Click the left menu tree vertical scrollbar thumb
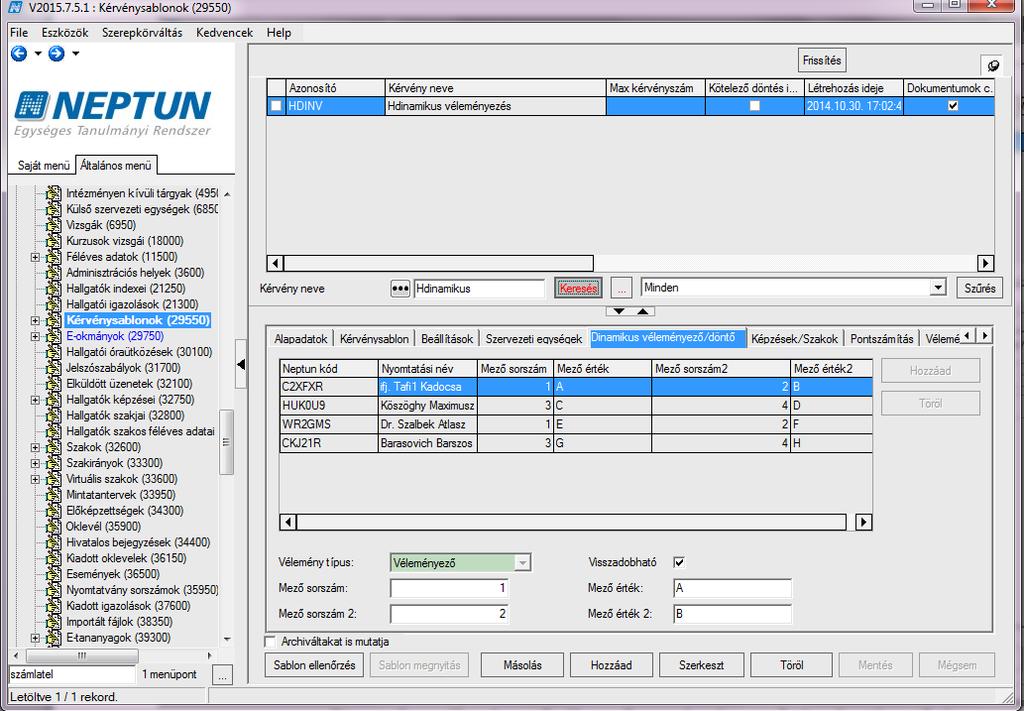The width and height of the screenshot is (1024, 711). (226, 443)
